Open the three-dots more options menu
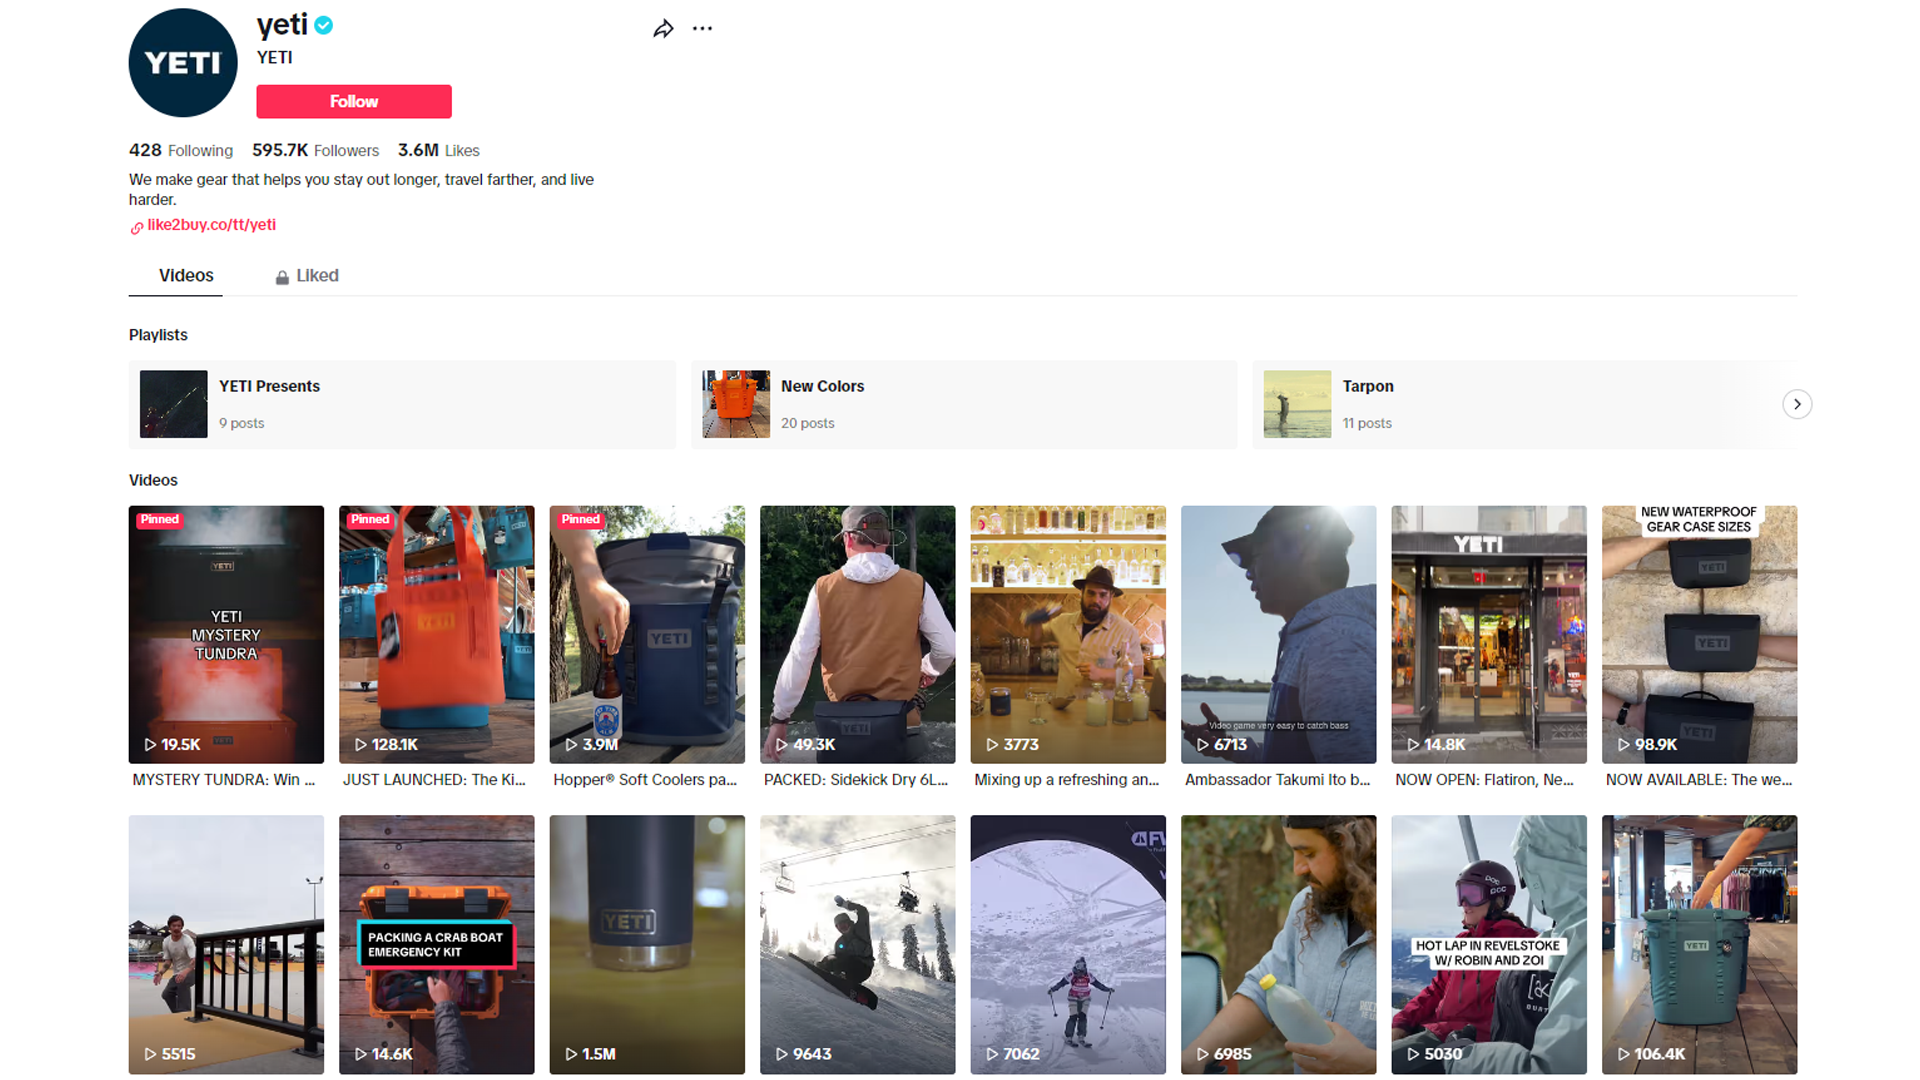The height and width of the screenshot is (1080, 1920). tap(703, 29)
